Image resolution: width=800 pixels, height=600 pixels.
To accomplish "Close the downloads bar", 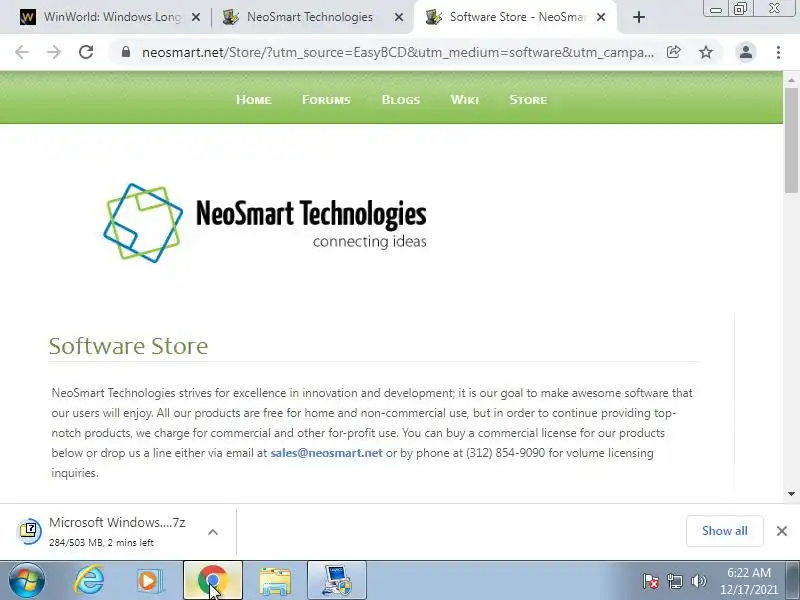I will pyautogui.click(x=782, y=531).
